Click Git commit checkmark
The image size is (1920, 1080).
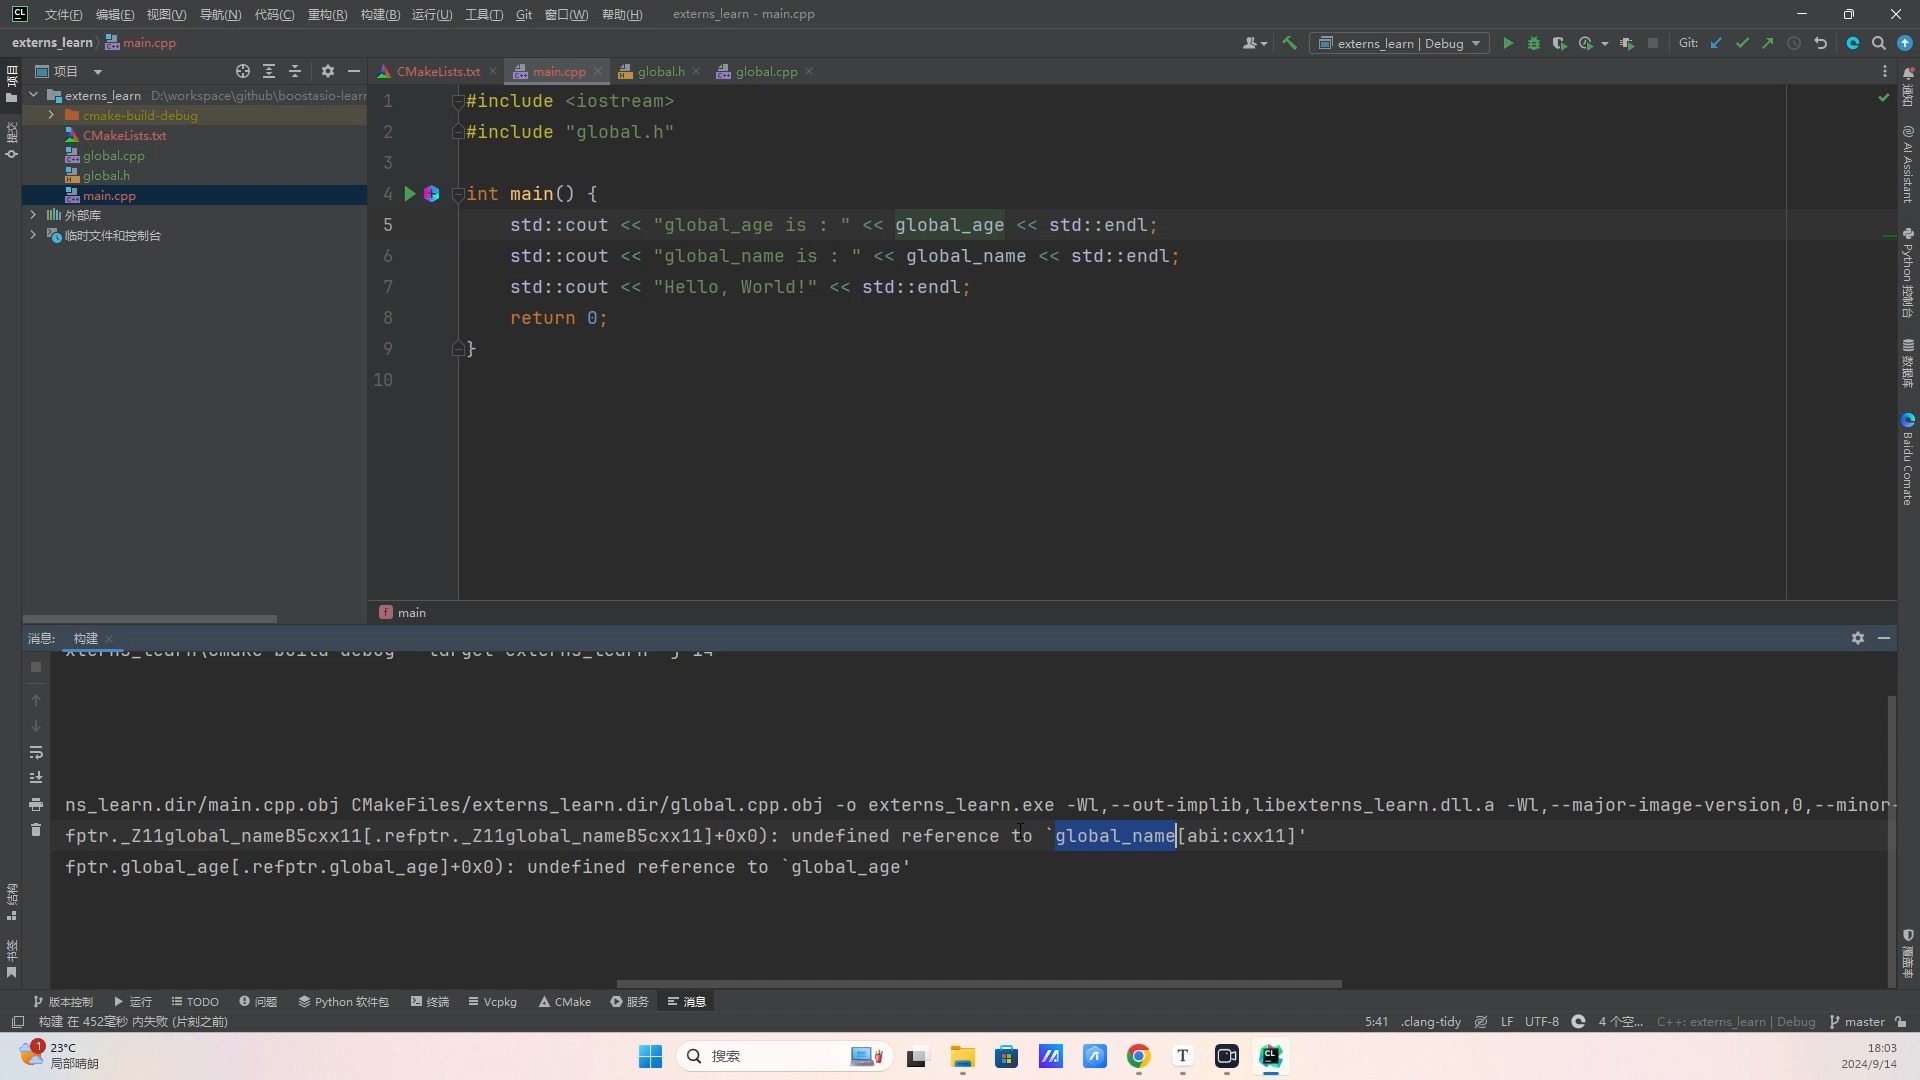click(1742, 43)
